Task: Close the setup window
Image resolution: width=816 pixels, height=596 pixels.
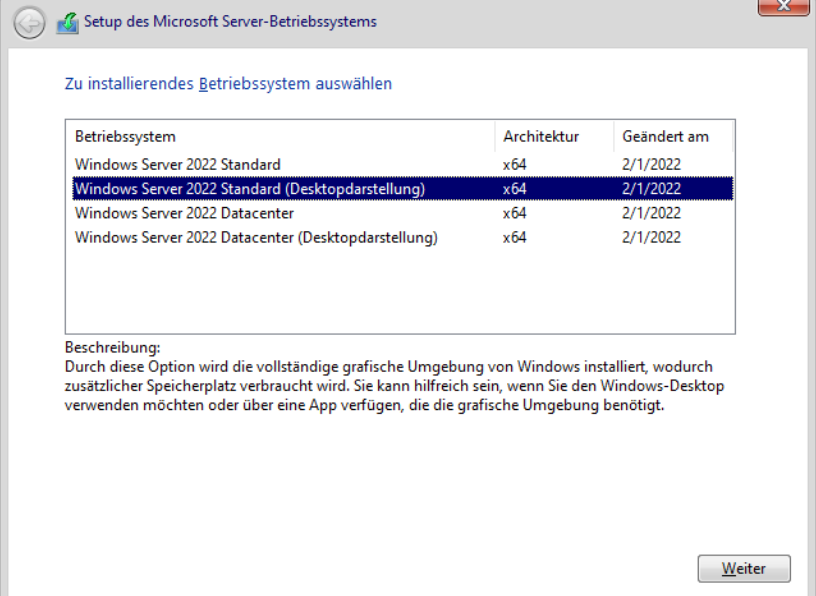Action: (x=783, y=6)
